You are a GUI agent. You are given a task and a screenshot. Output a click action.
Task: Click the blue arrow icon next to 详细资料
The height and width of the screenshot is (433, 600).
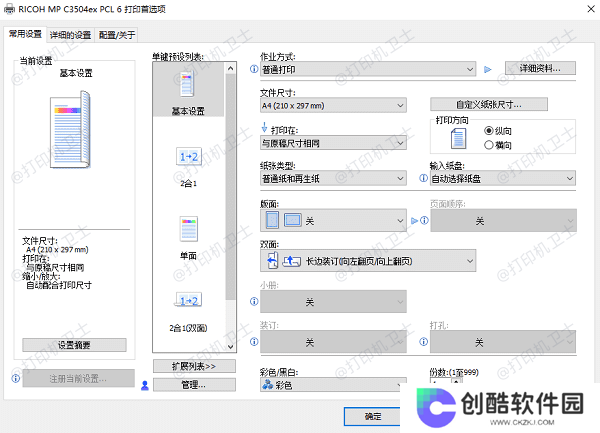coord(488,70)
